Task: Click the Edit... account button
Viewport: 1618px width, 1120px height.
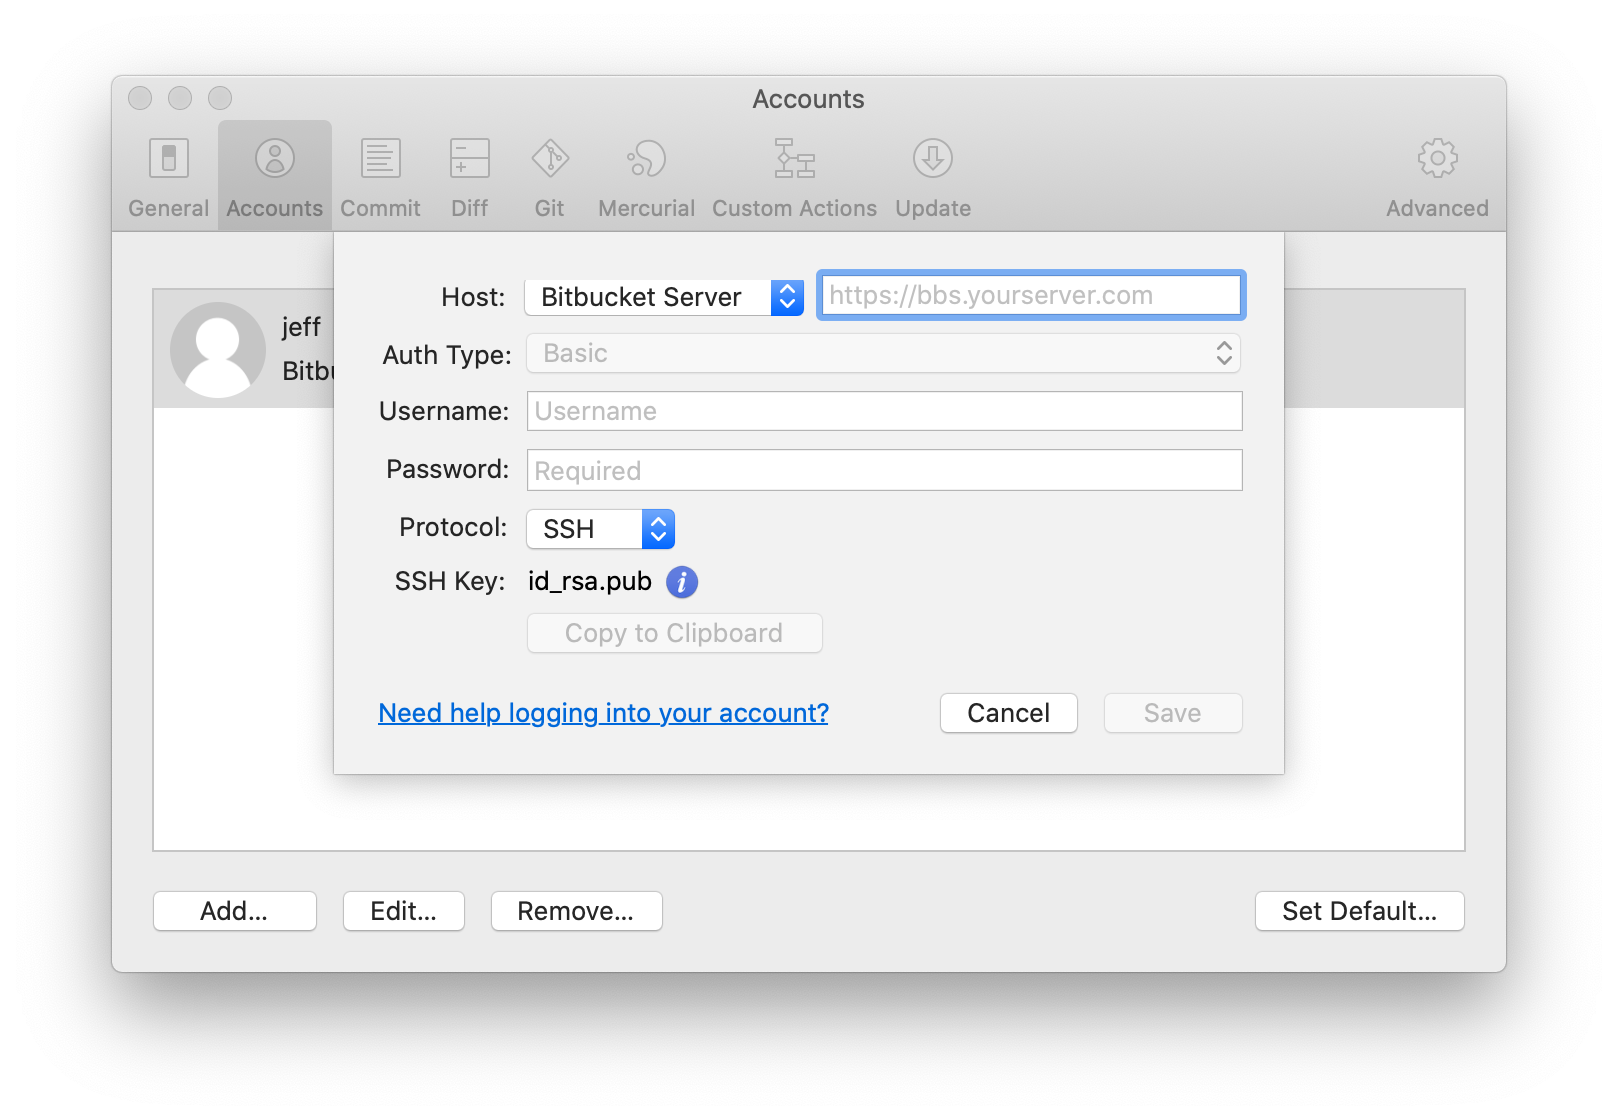Action: pos(403,911)
